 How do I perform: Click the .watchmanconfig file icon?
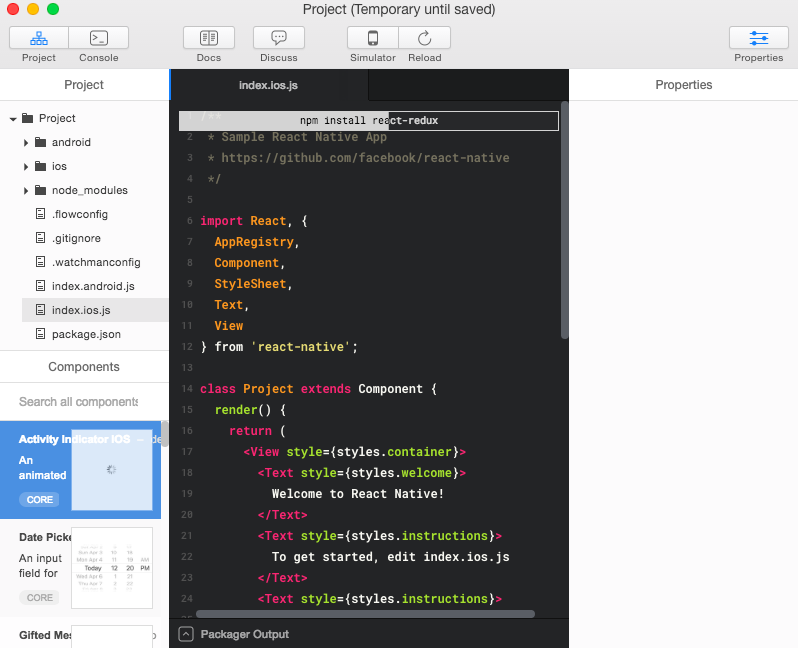tap(40, 262)
